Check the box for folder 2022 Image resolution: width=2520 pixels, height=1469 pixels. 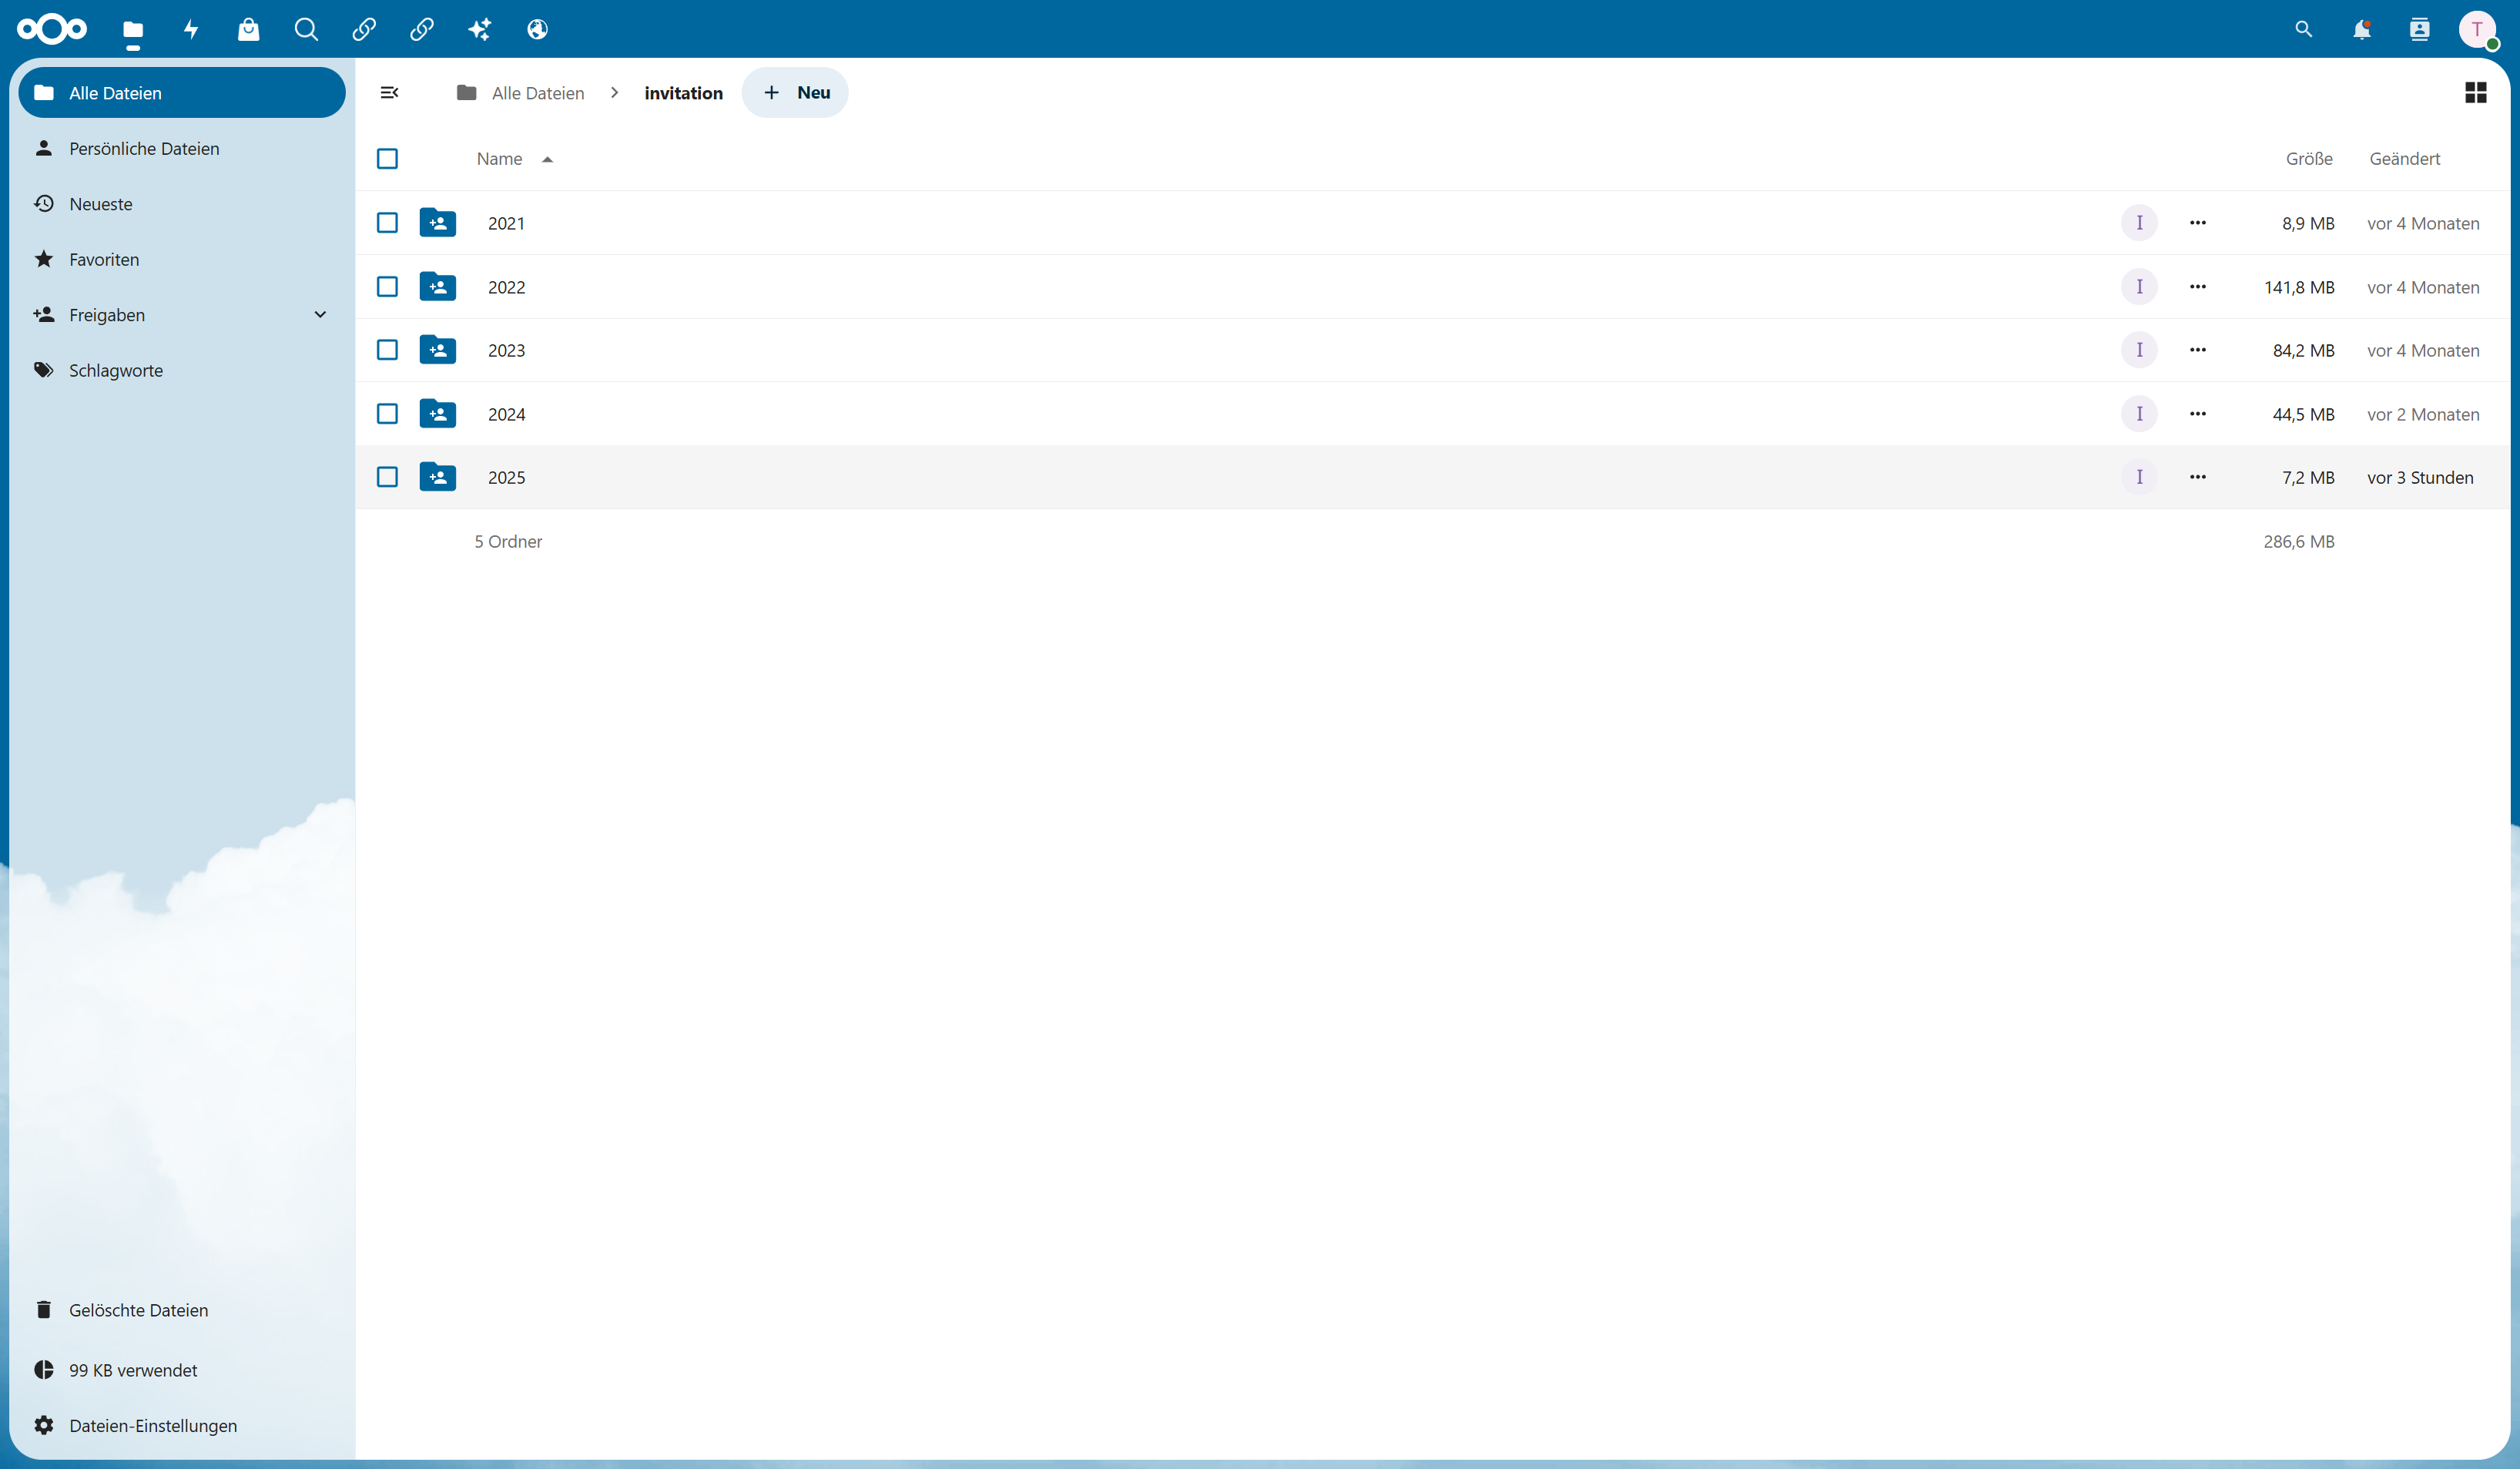(x=387, y=286)
